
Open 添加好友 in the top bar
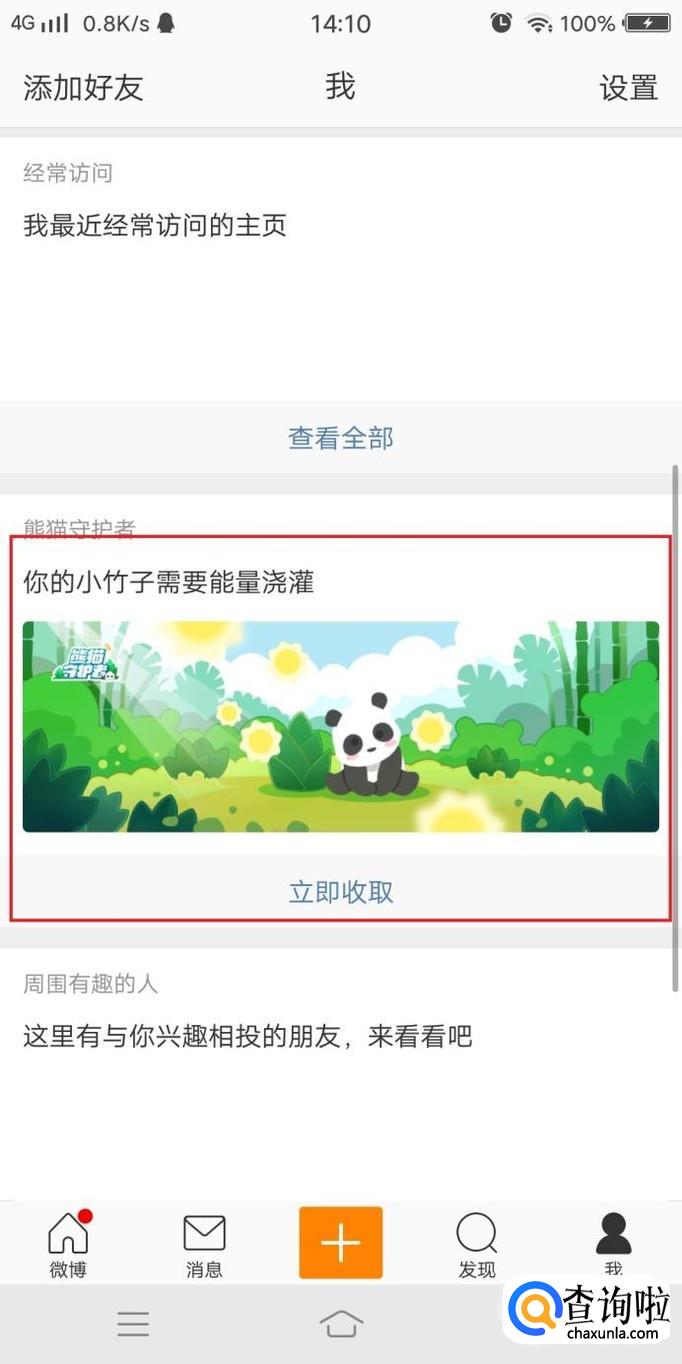[x=84, y=87]
